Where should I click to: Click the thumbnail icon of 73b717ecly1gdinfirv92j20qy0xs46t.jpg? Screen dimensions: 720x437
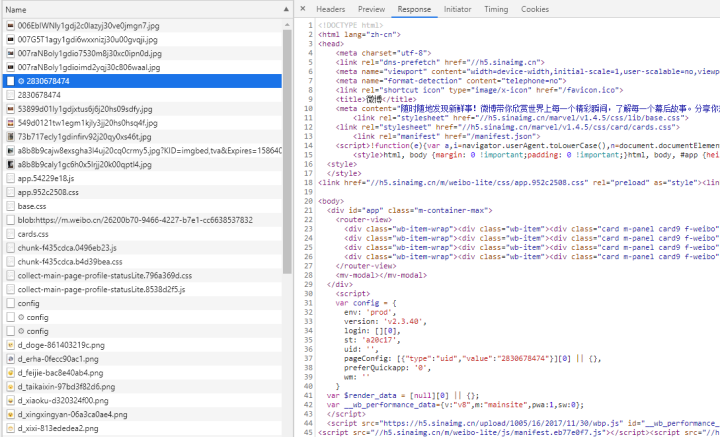pos(11,137)
